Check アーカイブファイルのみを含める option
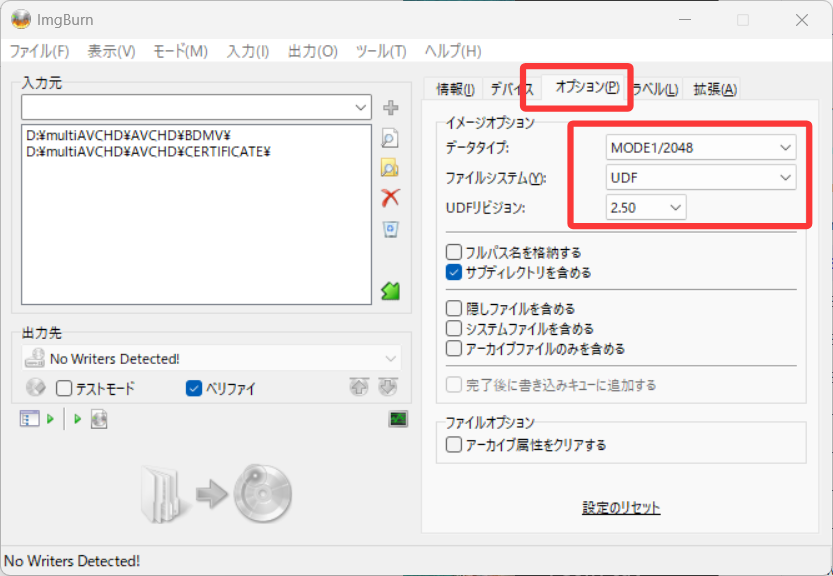Viewport: 833px width, 576px height. point(454,349)
